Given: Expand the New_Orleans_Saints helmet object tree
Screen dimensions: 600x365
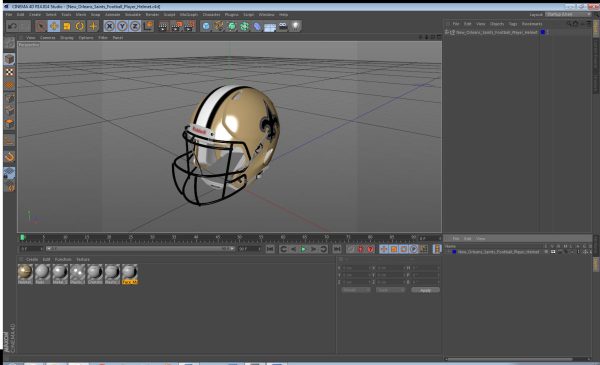Looking at the screenshot, I should (447, 33).
